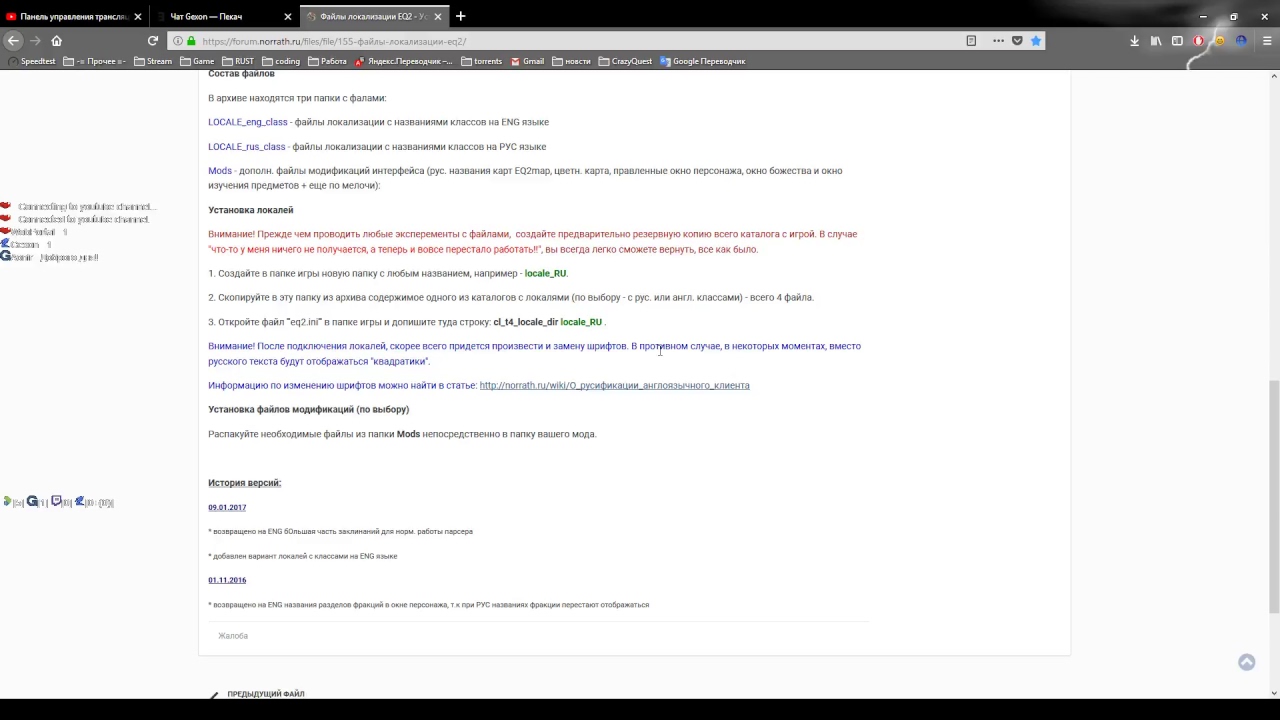Click cl_t4_locale_dir text in step 3
This screenshot has height=720, width=1280.
pyautogui.click(x=525, y=322)
